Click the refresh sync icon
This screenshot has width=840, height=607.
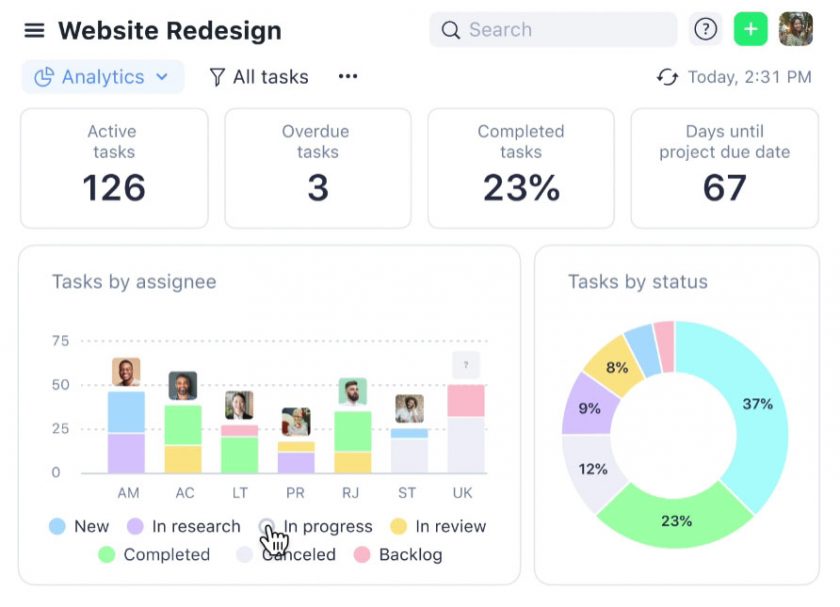coord(667,77)
